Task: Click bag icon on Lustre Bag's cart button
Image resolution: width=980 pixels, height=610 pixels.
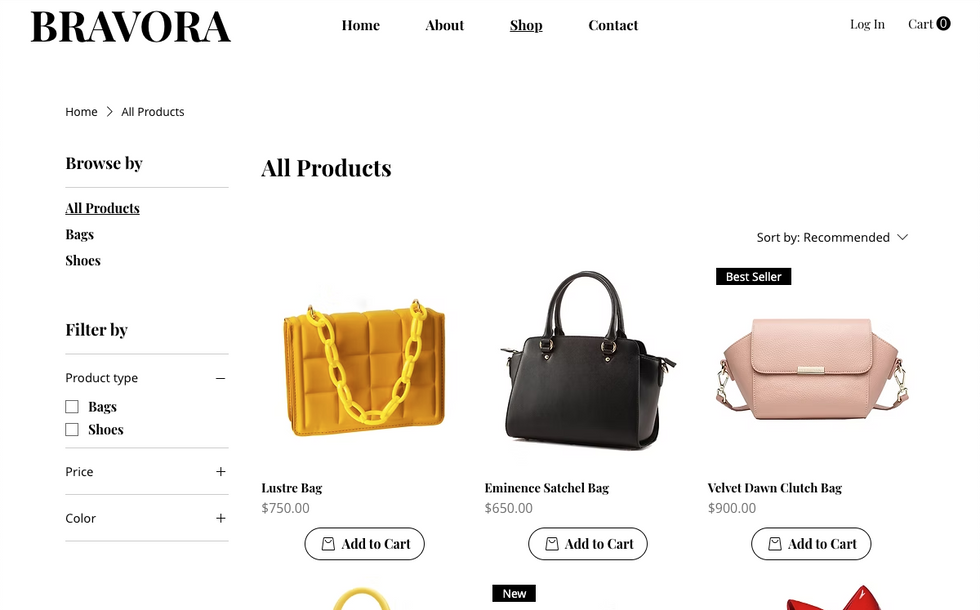Action: [x=328, y=544]
